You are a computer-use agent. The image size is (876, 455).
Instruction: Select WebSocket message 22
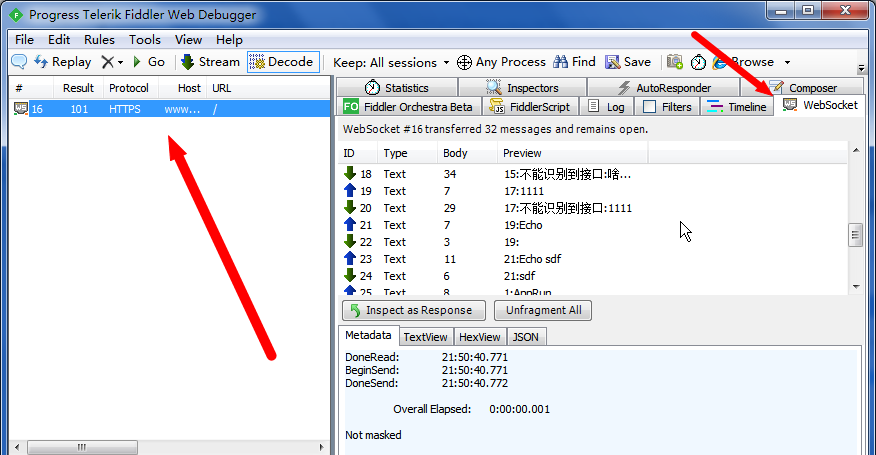pyautogui.click(x=592, y=242)
